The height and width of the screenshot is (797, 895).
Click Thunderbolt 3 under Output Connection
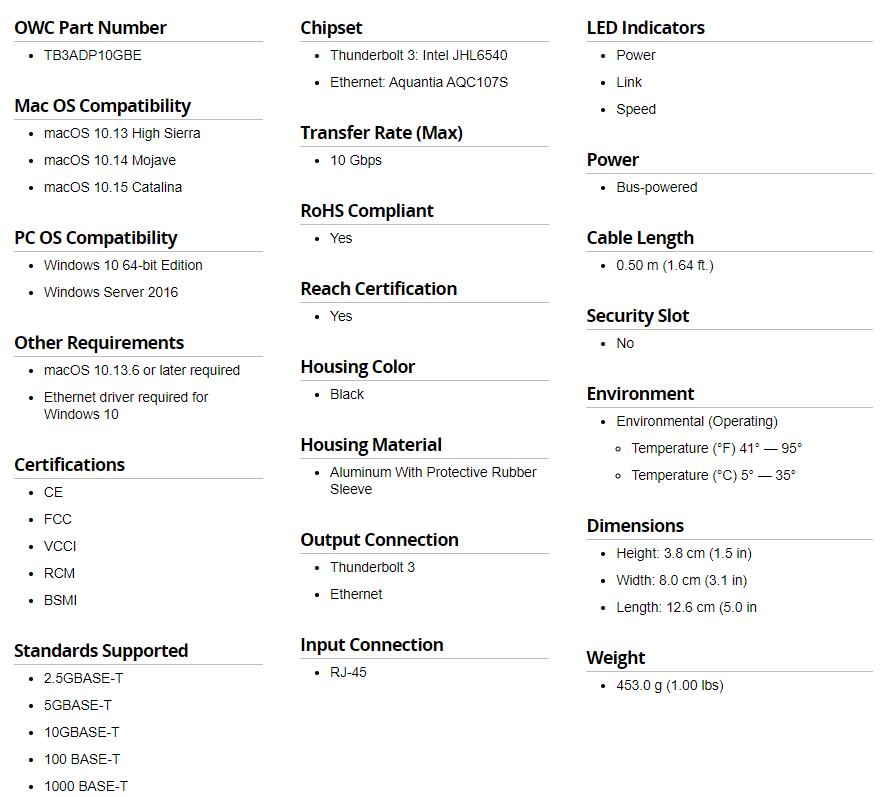pyautogui.click(x=372, y=567)
